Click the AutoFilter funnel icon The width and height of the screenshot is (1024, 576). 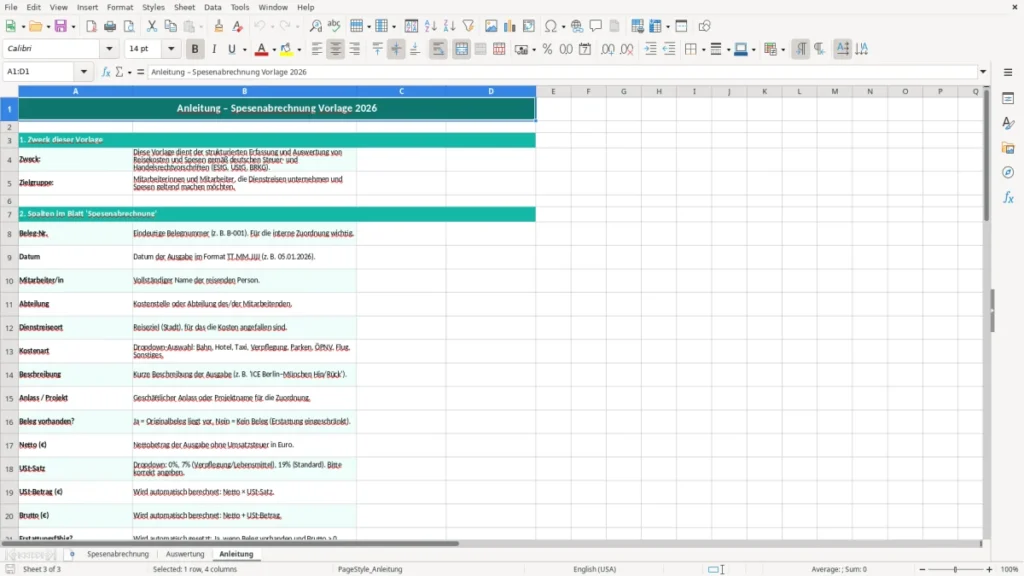point(468,26)
